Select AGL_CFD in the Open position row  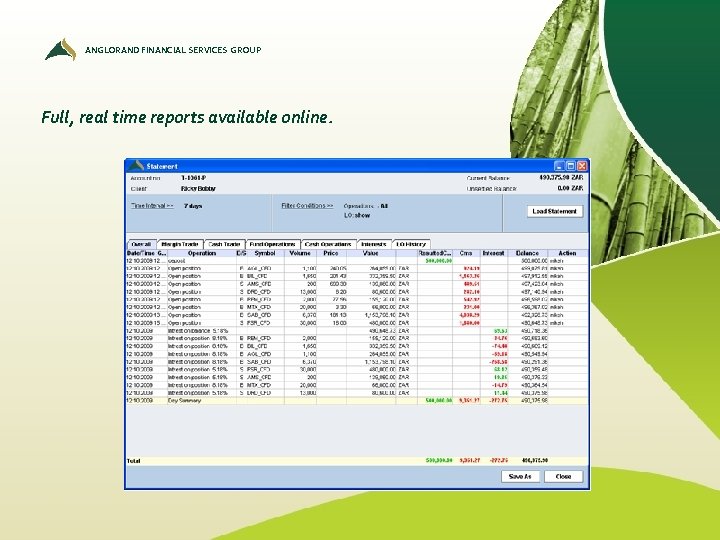tap(259, 268)
